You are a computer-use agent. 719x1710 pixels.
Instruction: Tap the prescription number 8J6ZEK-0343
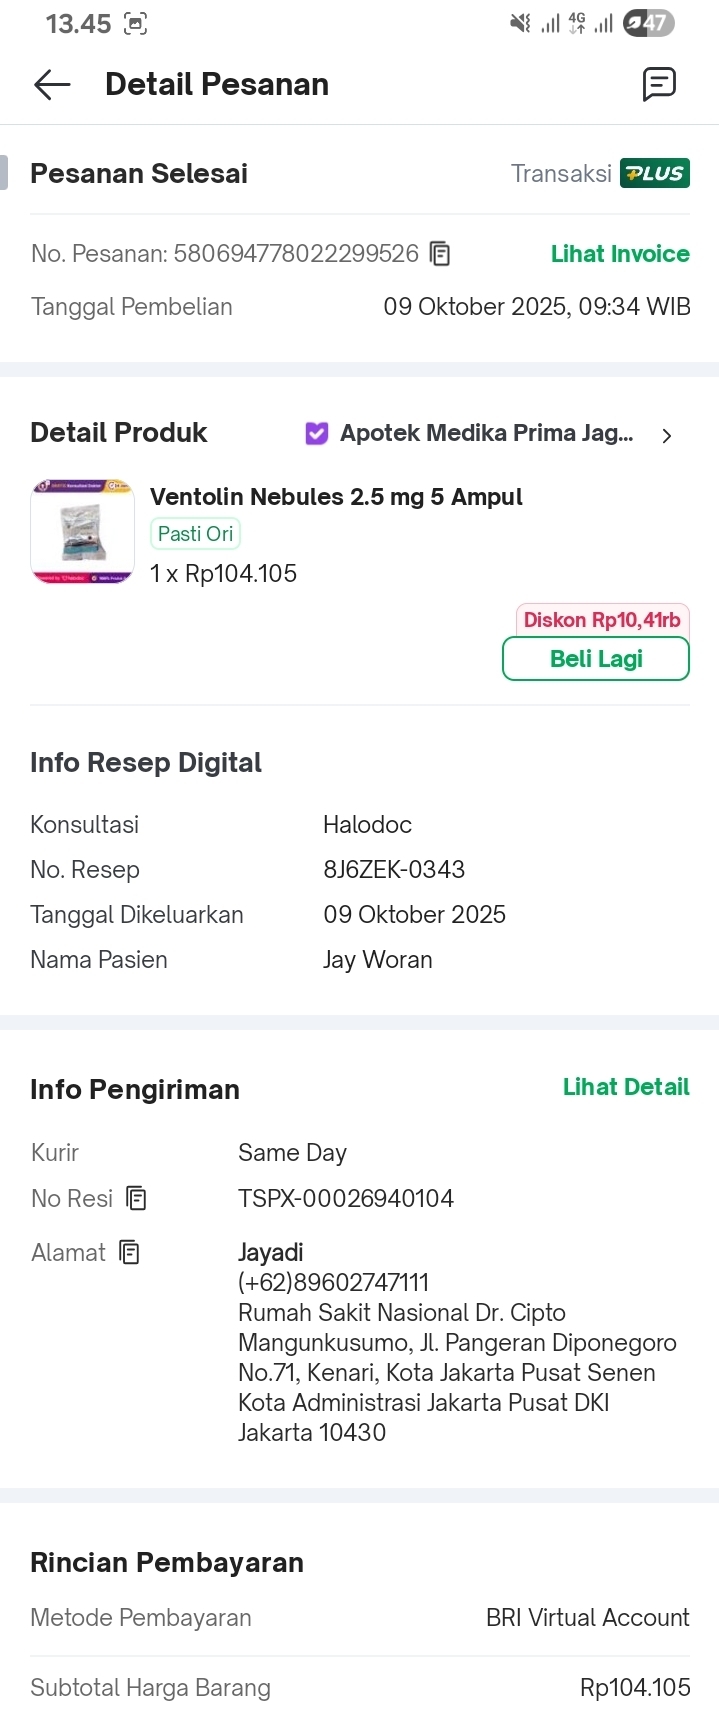[x=394, y=869]
